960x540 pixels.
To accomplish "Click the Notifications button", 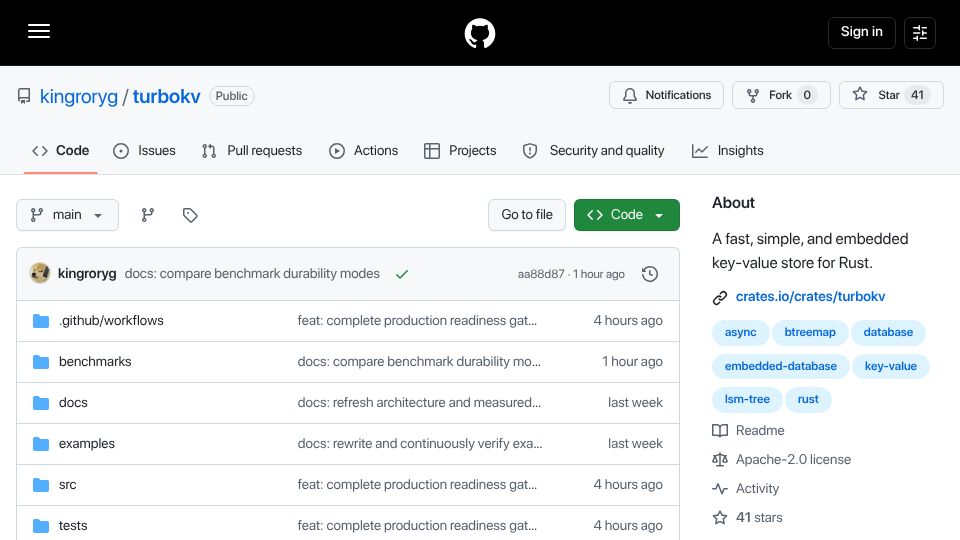I will tap(666, 95).
